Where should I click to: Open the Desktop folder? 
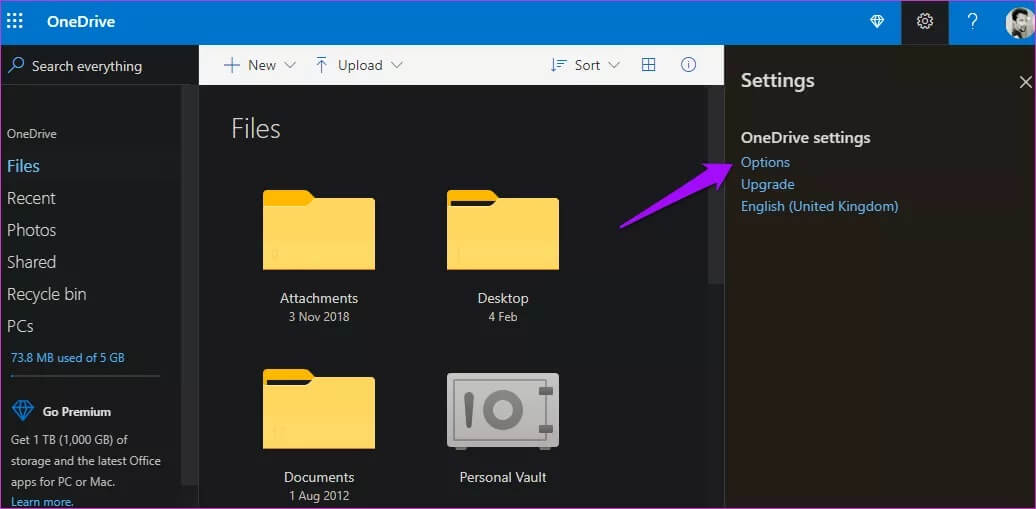pos(503,230)
